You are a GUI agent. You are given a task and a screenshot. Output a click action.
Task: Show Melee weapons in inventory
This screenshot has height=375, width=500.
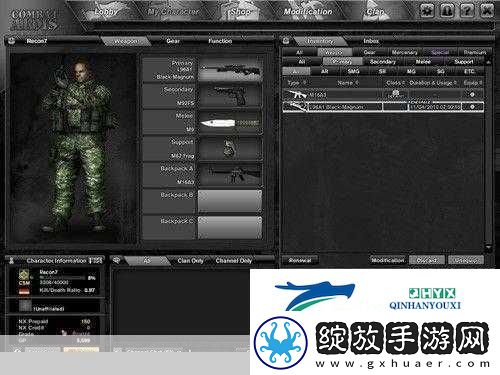(x=423, y=62)
